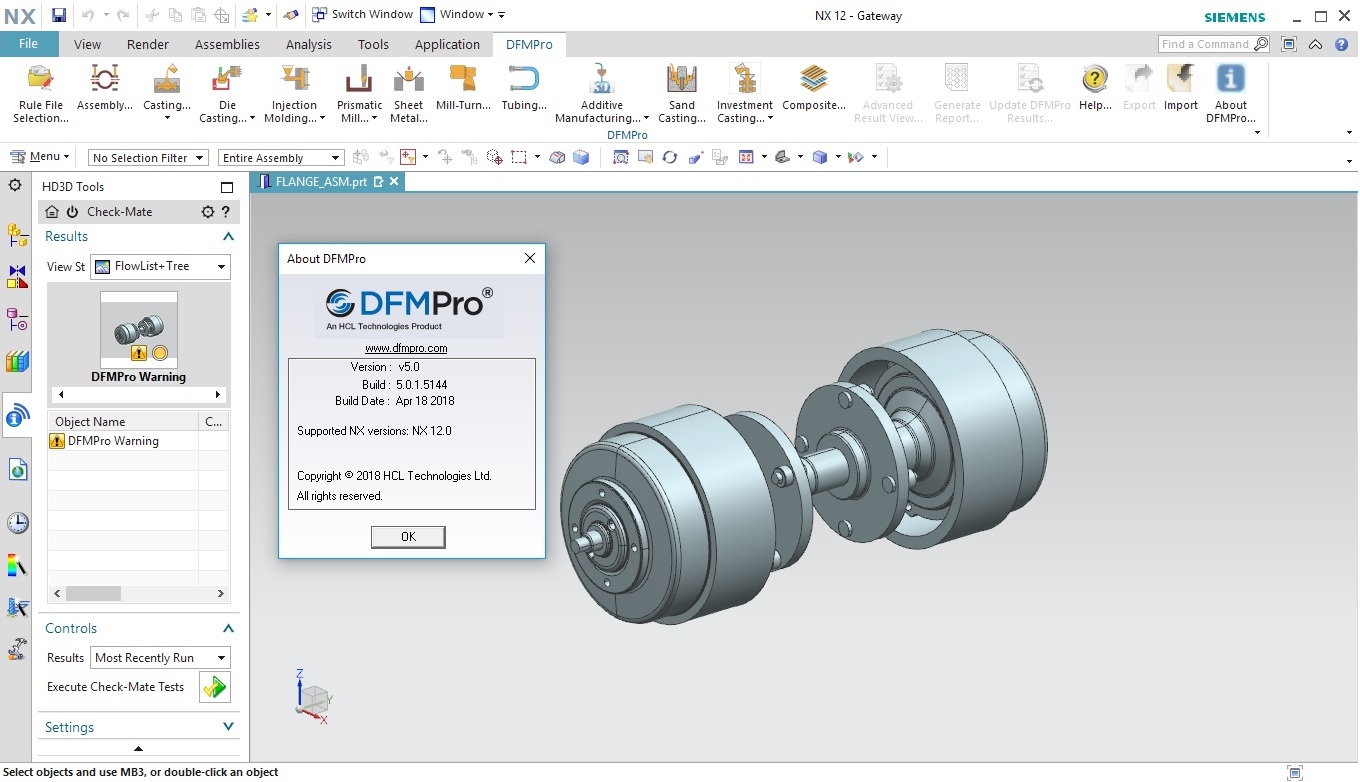Image resolution: width=1360 pixels, height=782 pixels.
Task: Click OK in About DFMPro dialog
Action: coord(408,537)
